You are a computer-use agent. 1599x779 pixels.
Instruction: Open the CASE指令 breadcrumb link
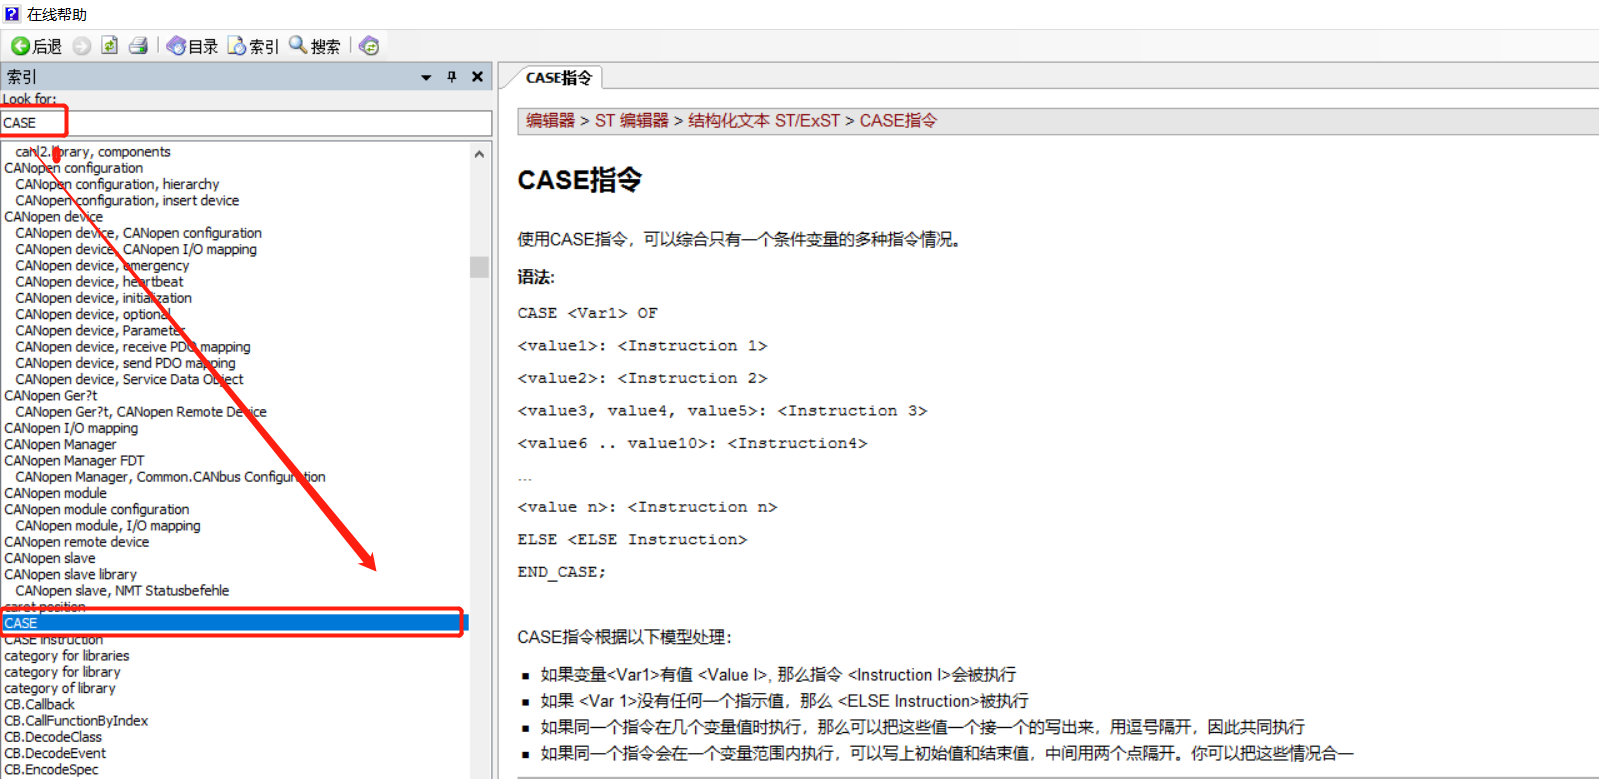pyautogui.click(x=898, y=121)
